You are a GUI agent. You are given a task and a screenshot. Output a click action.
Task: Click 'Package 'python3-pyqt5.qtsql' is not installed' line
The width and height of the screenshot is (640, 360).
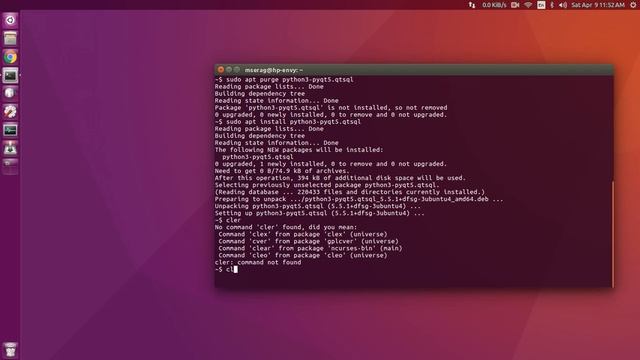tap(331, 108)
